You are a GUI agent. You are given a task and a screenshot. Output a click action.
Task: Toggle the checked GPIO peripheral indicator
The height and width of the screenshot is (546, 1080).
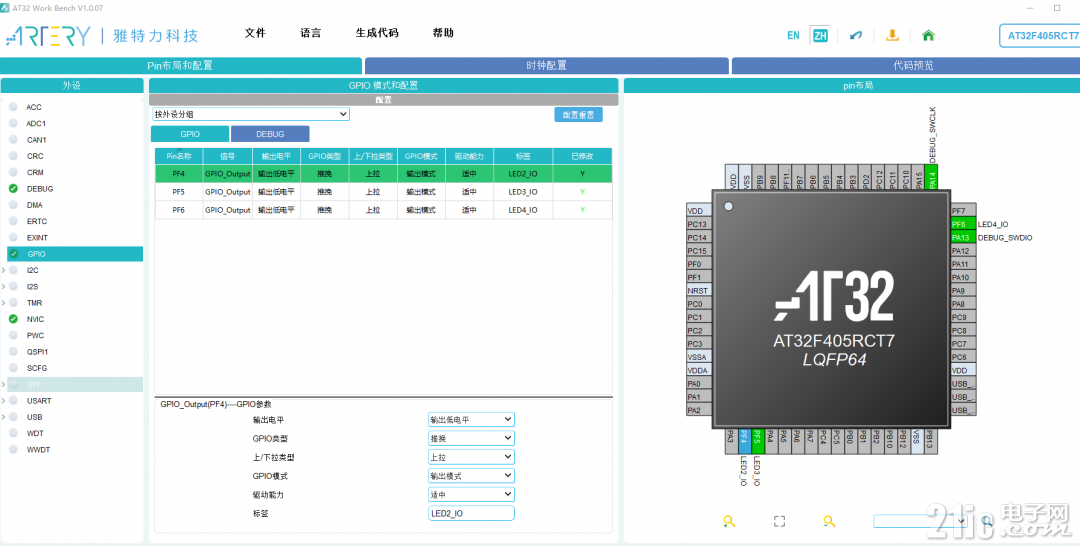[x=13, y=254]
